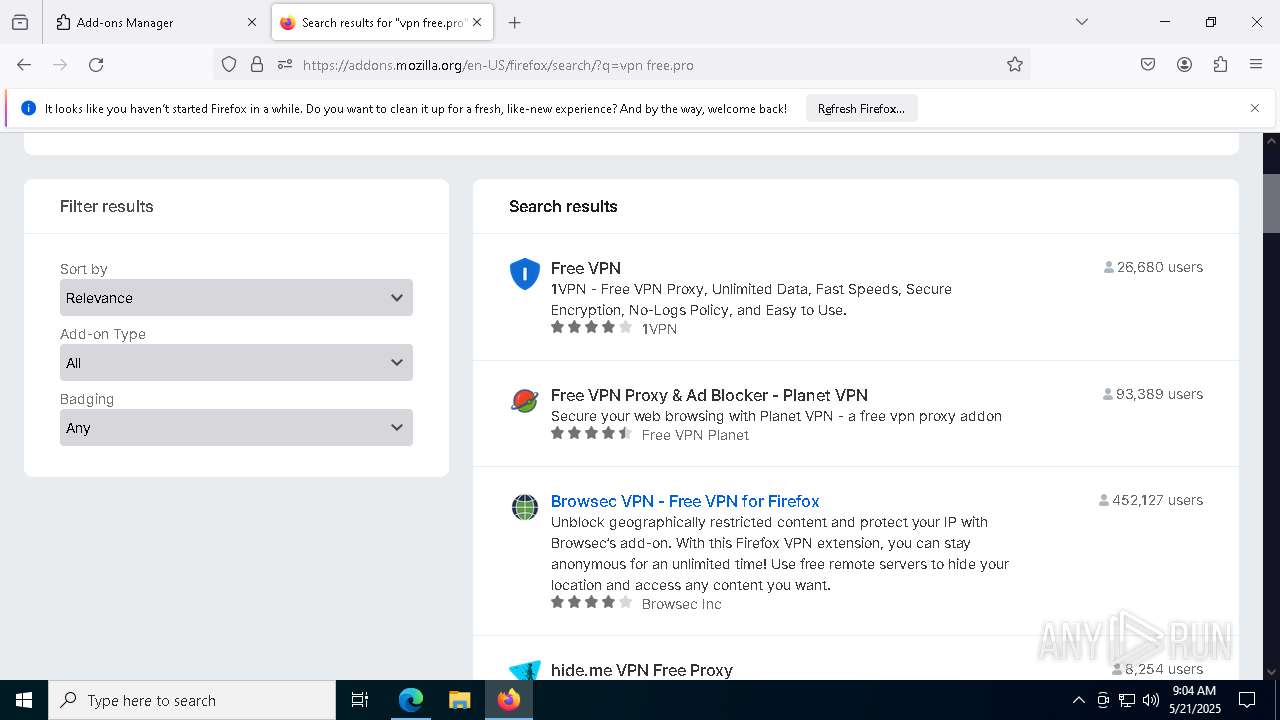Go back using the back arrow
This screenshot has width=1280, height=720.
click(x=24, y=65)
